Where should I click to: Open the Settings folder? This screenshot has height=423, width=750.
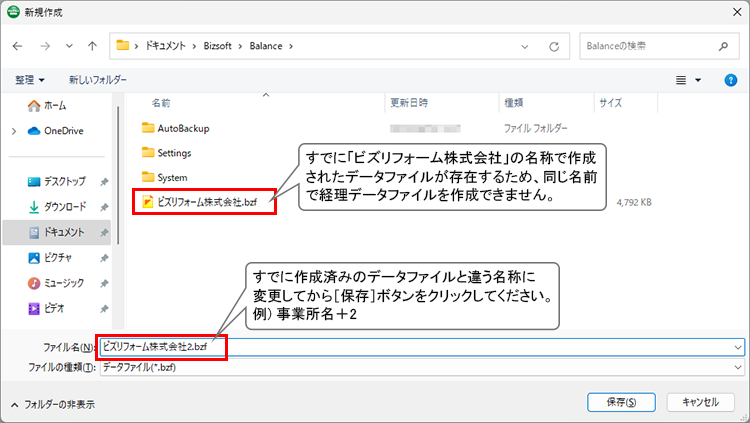click(x=174, y=153)
